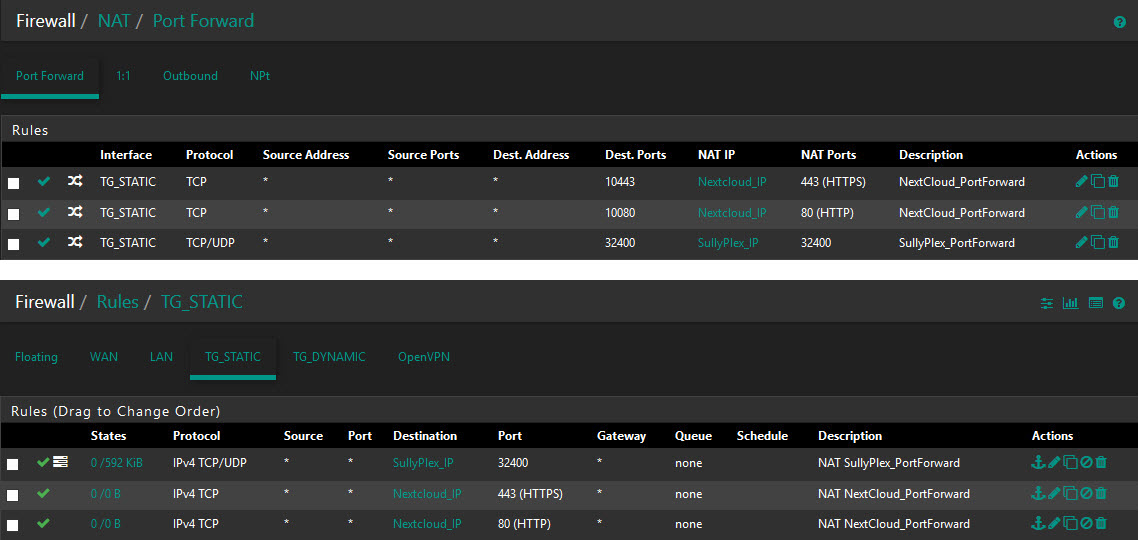
Task: Open the TG_DYNAMIC rules tab
Action: click(x=329, y=357)
